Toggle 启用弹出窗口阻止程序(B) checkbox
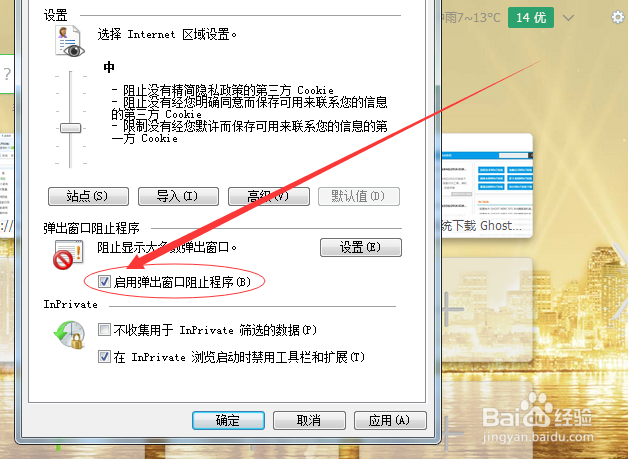 pos(105,282)
